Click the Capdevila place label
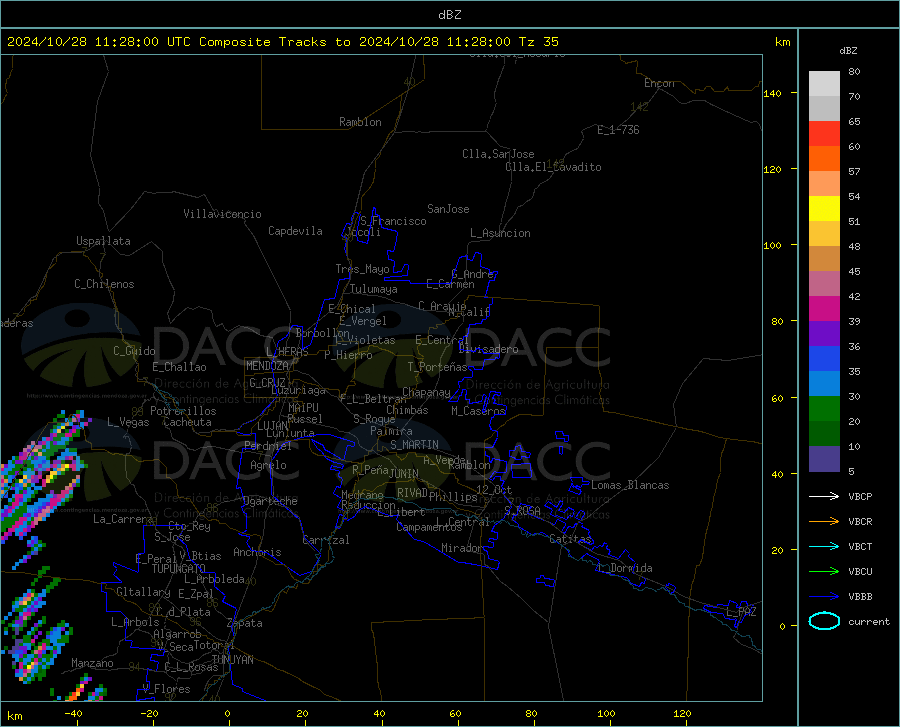Screen dimensions: 900x727 coord(295,231)
